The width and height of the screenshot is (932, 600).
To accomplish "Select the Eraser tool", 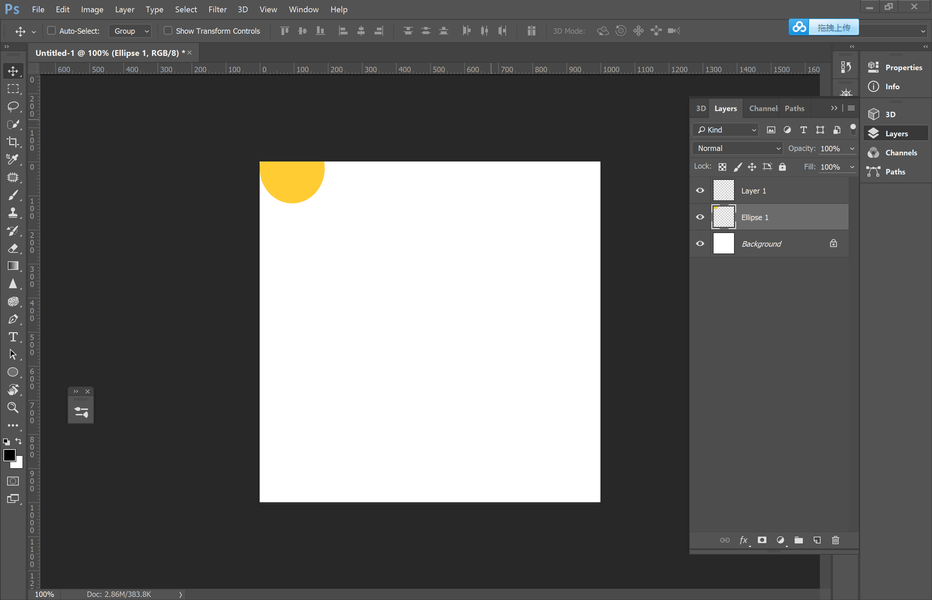I will 12,249.
